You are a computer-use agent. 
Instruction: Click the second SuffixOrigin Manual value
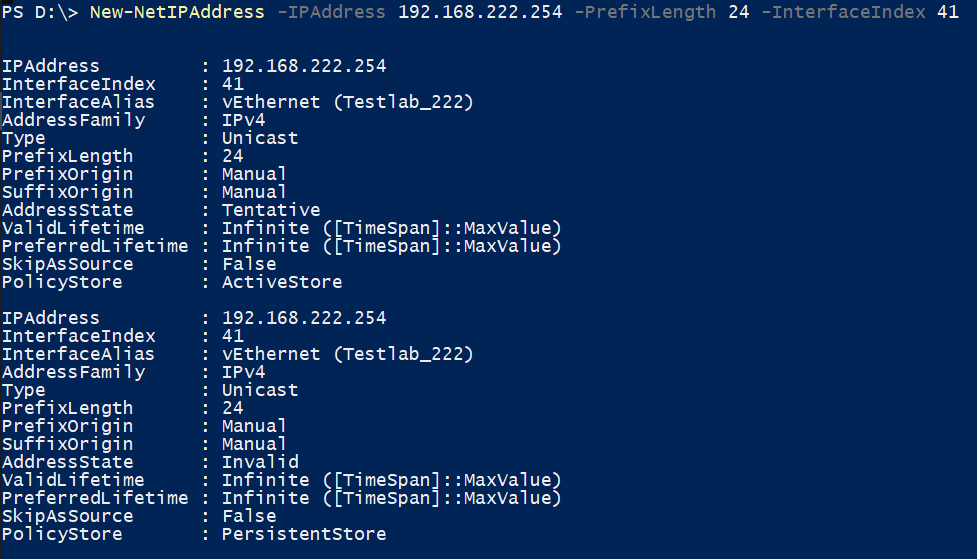pyautogui.click(x=254, y=443)
